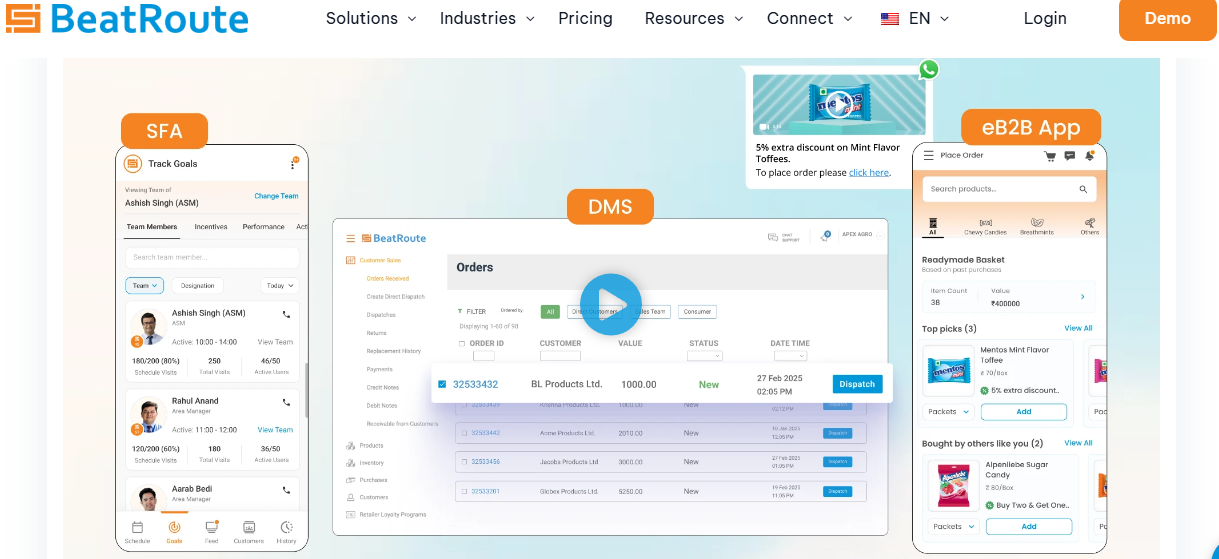This screenshot has width=1219, height=559.
Task: Click the orange Demo button
Action: (1167, 18)
